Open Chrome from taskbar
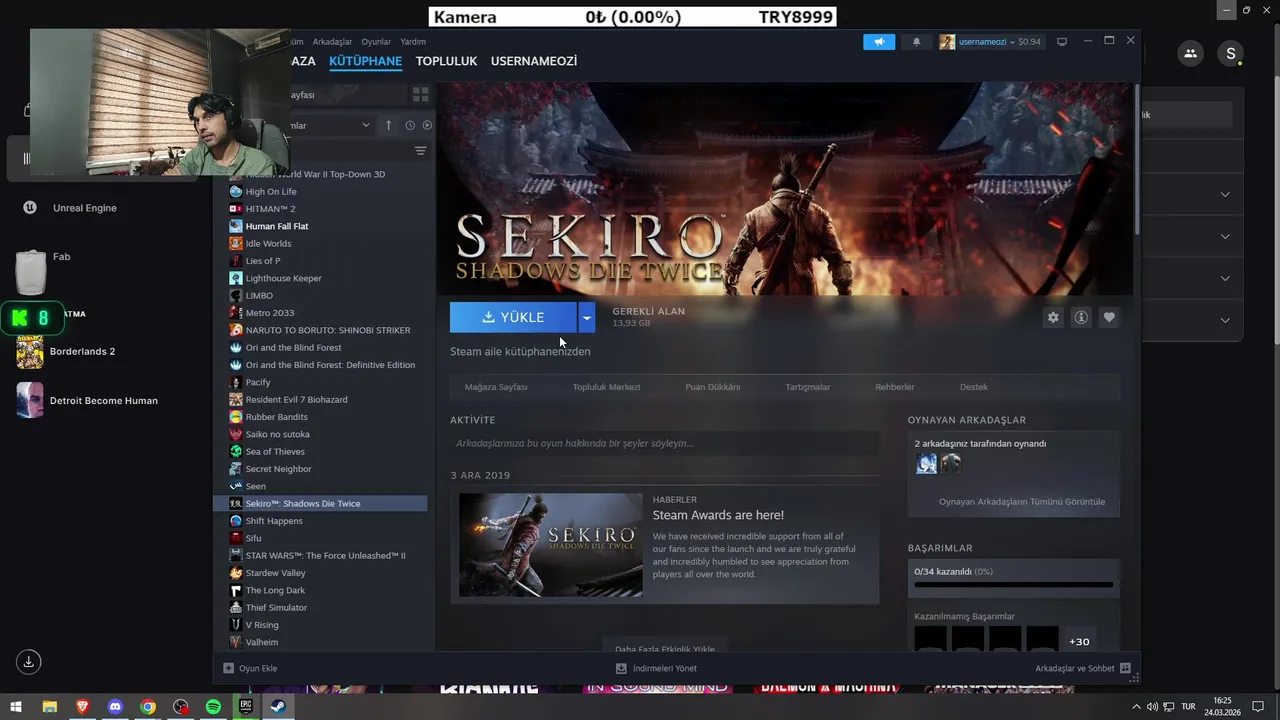This screenshot has height=720, width=1280. (148, 706)
